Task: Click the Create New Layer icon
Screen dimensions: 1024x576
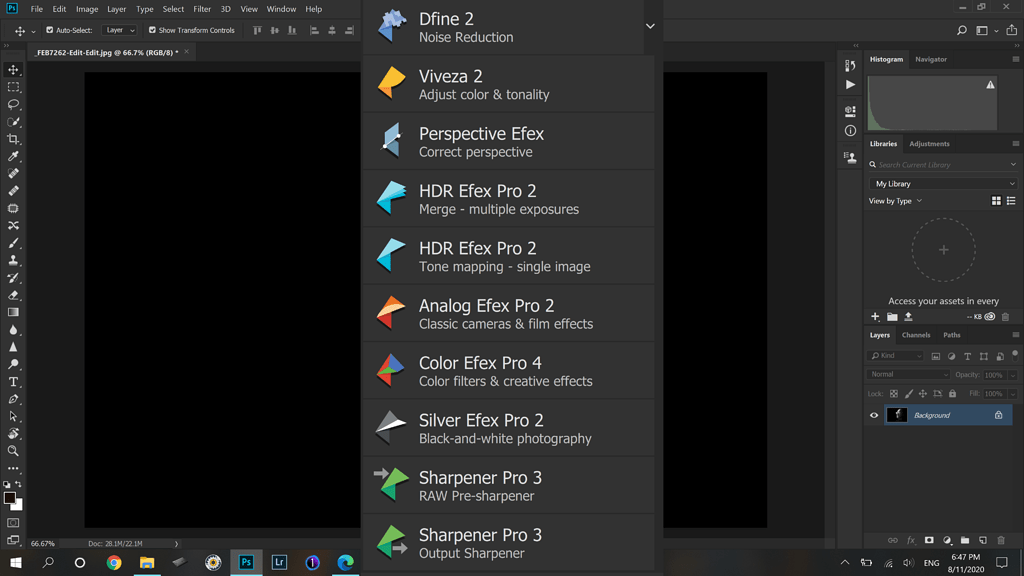Action: 981,540
